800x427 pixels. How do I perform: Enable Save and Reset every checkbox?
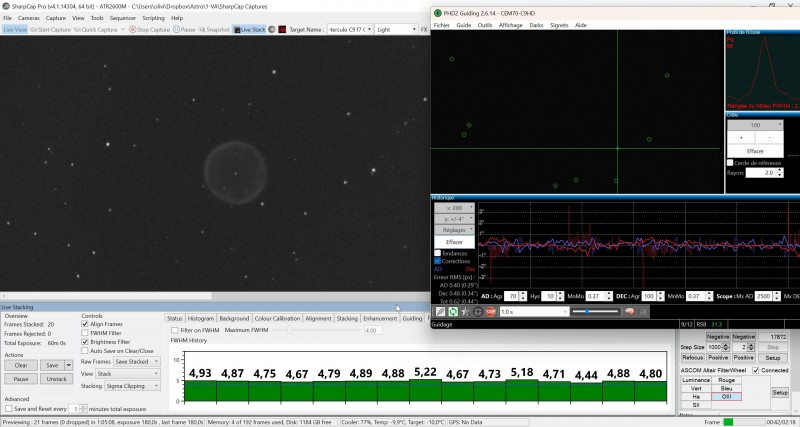click(x=9, y=409)
